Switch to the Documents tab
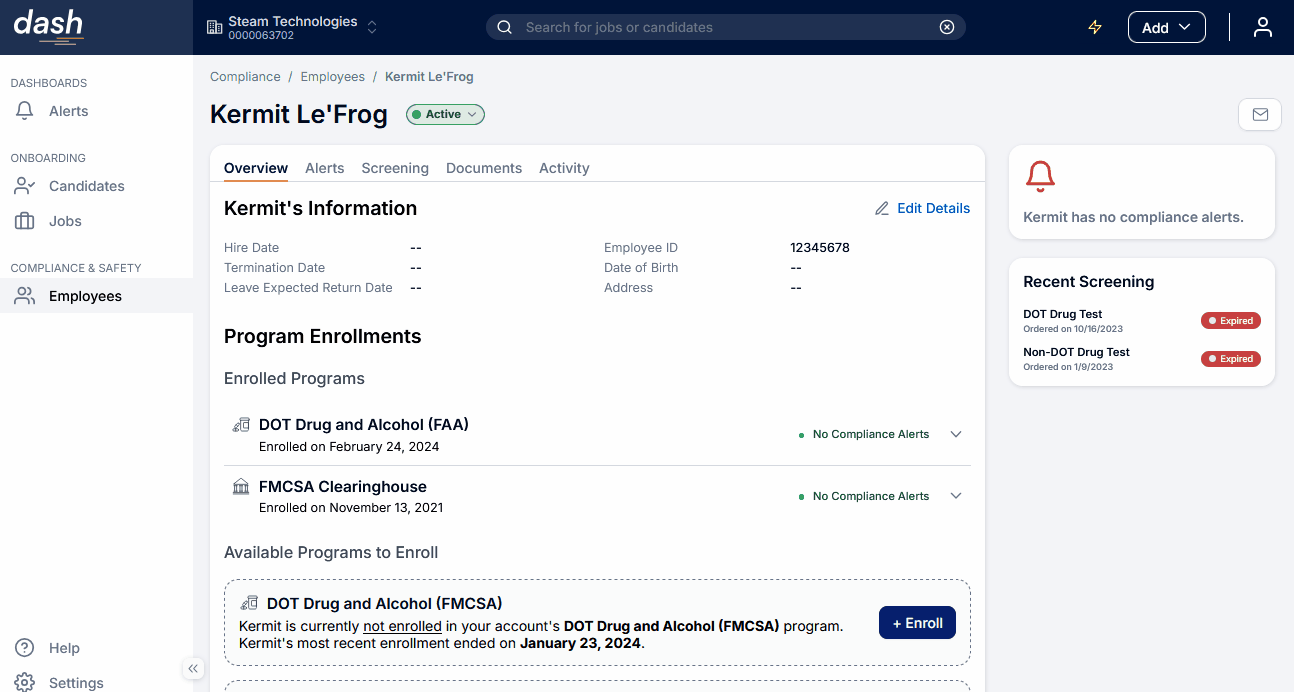 click(484, 168)
